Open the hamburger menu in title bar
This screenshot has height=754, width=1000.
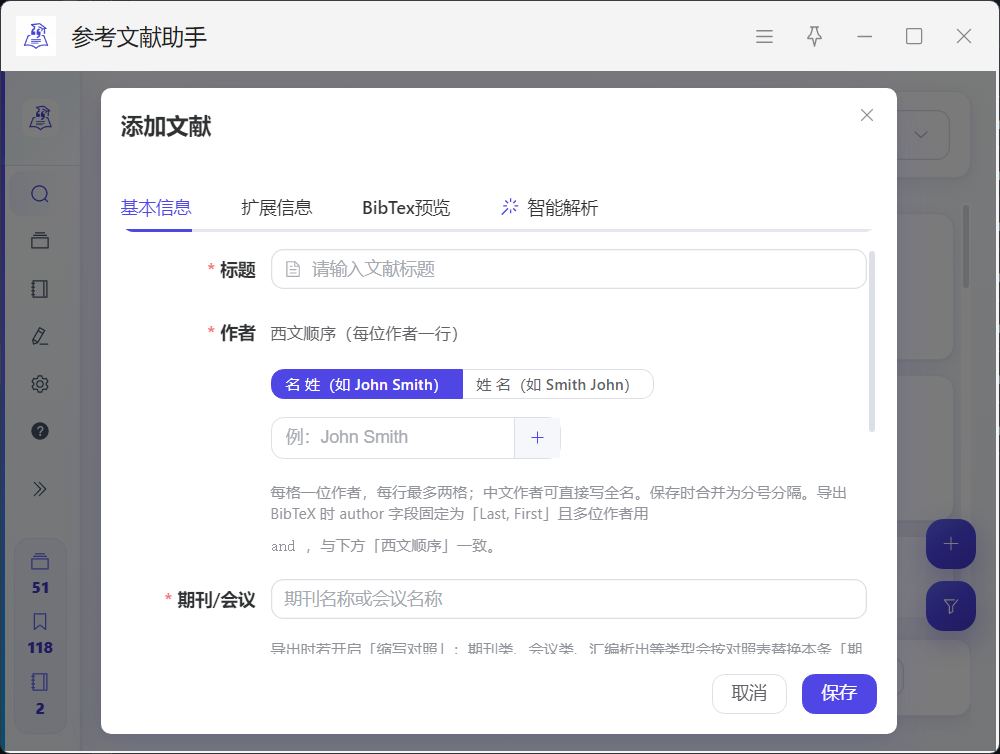[764, 36]
